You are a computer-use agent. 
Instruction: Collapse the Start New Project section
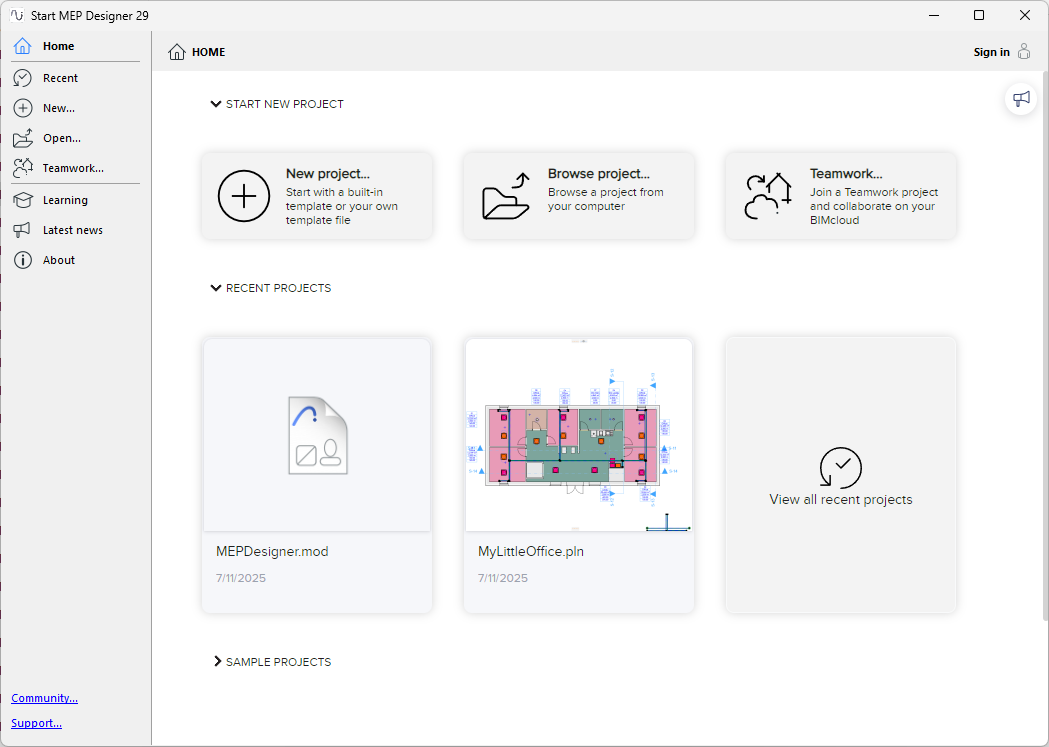pos(216,104)
